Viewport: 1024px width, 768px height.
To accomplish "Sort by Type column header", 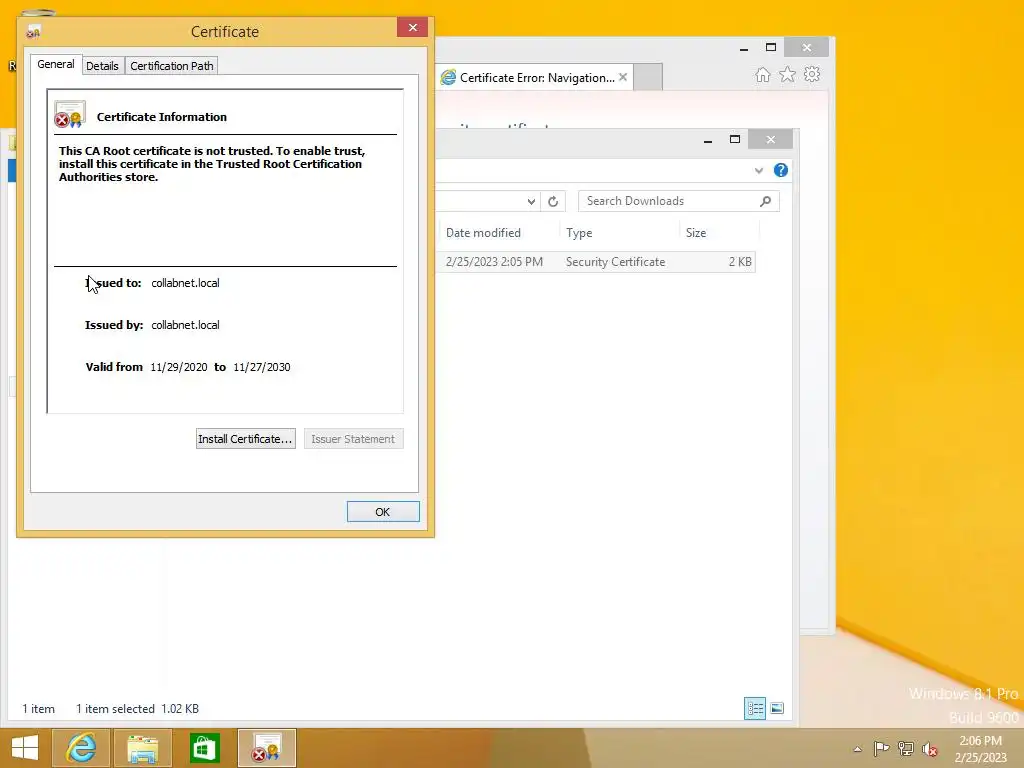I will tap(579, 232).
